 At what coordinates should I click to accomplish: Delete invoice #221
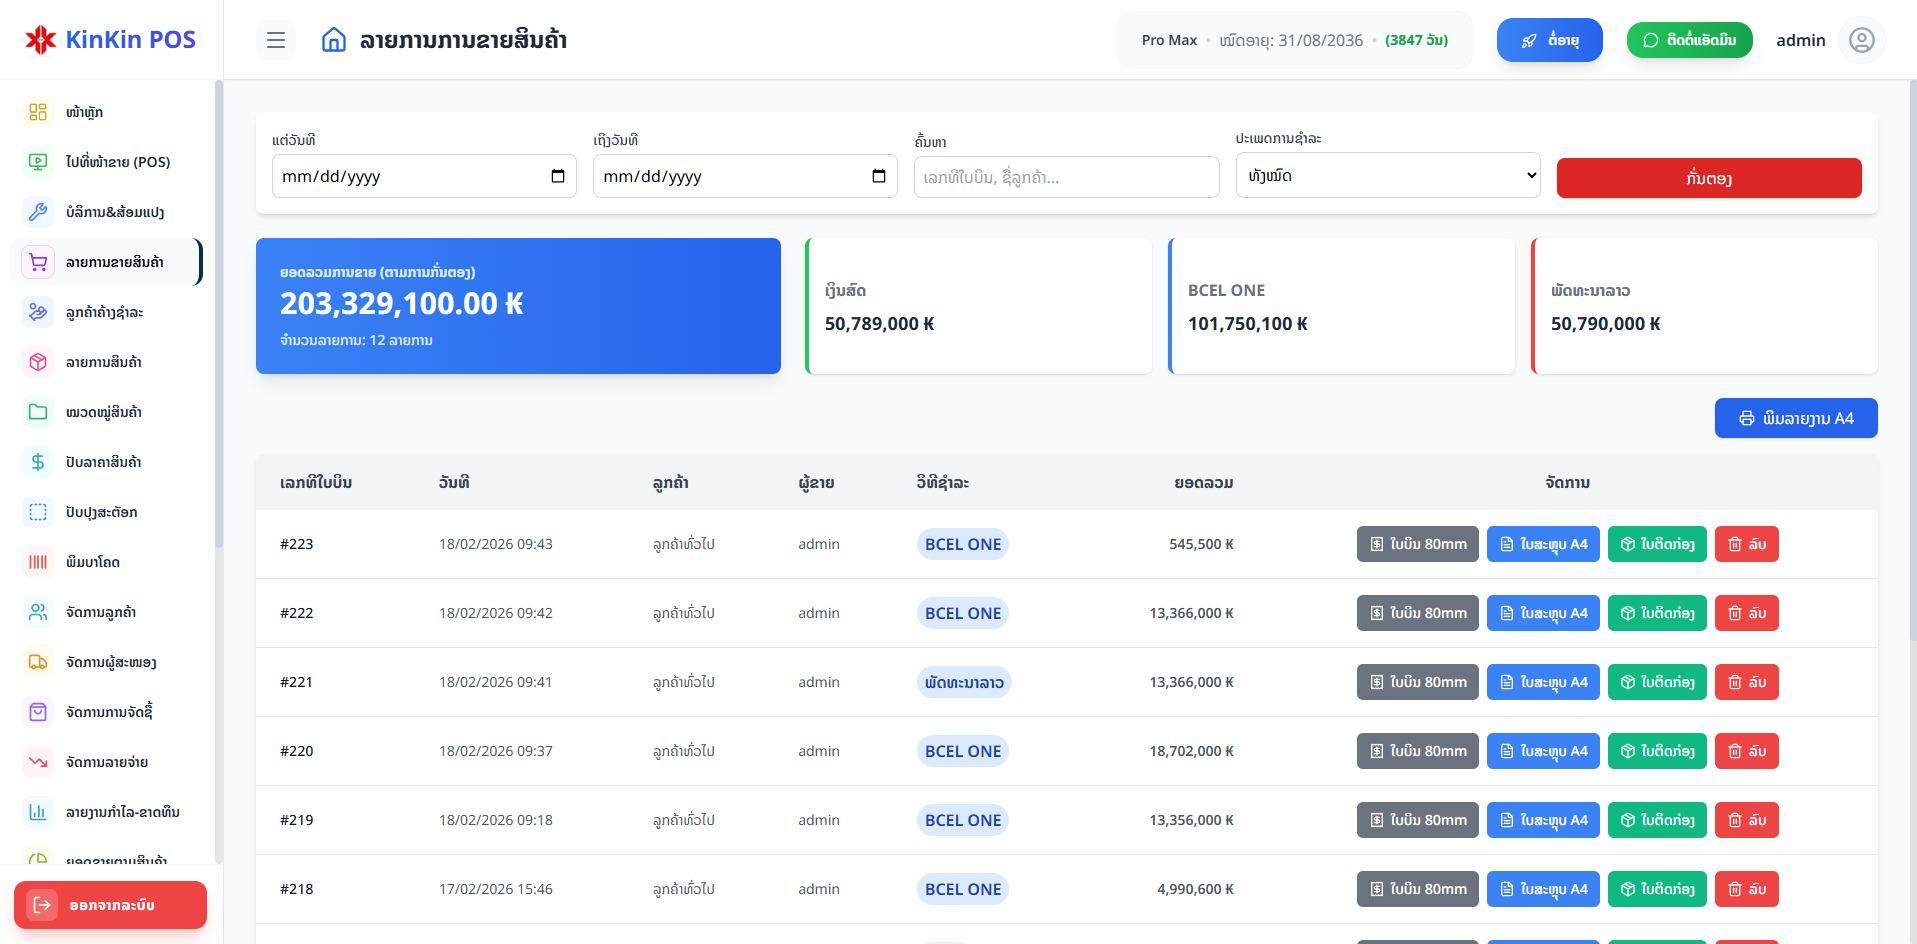click(1746, 682)
